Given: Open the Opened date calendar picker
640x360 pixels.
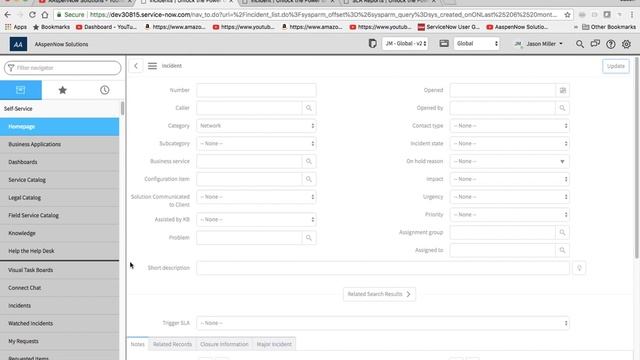Looking at the screenshot, I should click(562, 90).
